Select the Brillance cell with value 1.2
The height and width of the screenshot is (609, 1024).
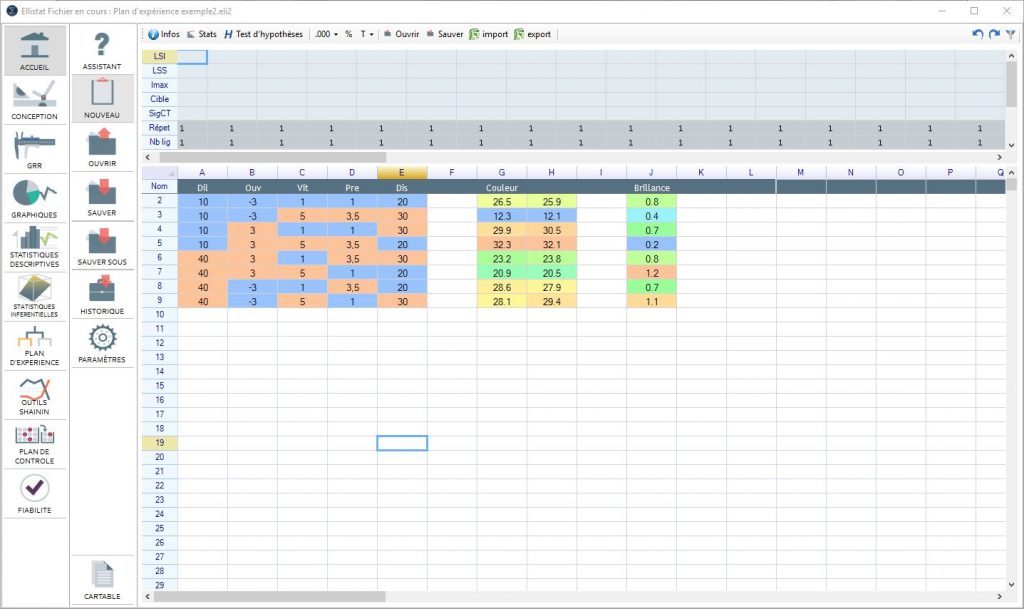pyautogui.click(x=651, y=273)
